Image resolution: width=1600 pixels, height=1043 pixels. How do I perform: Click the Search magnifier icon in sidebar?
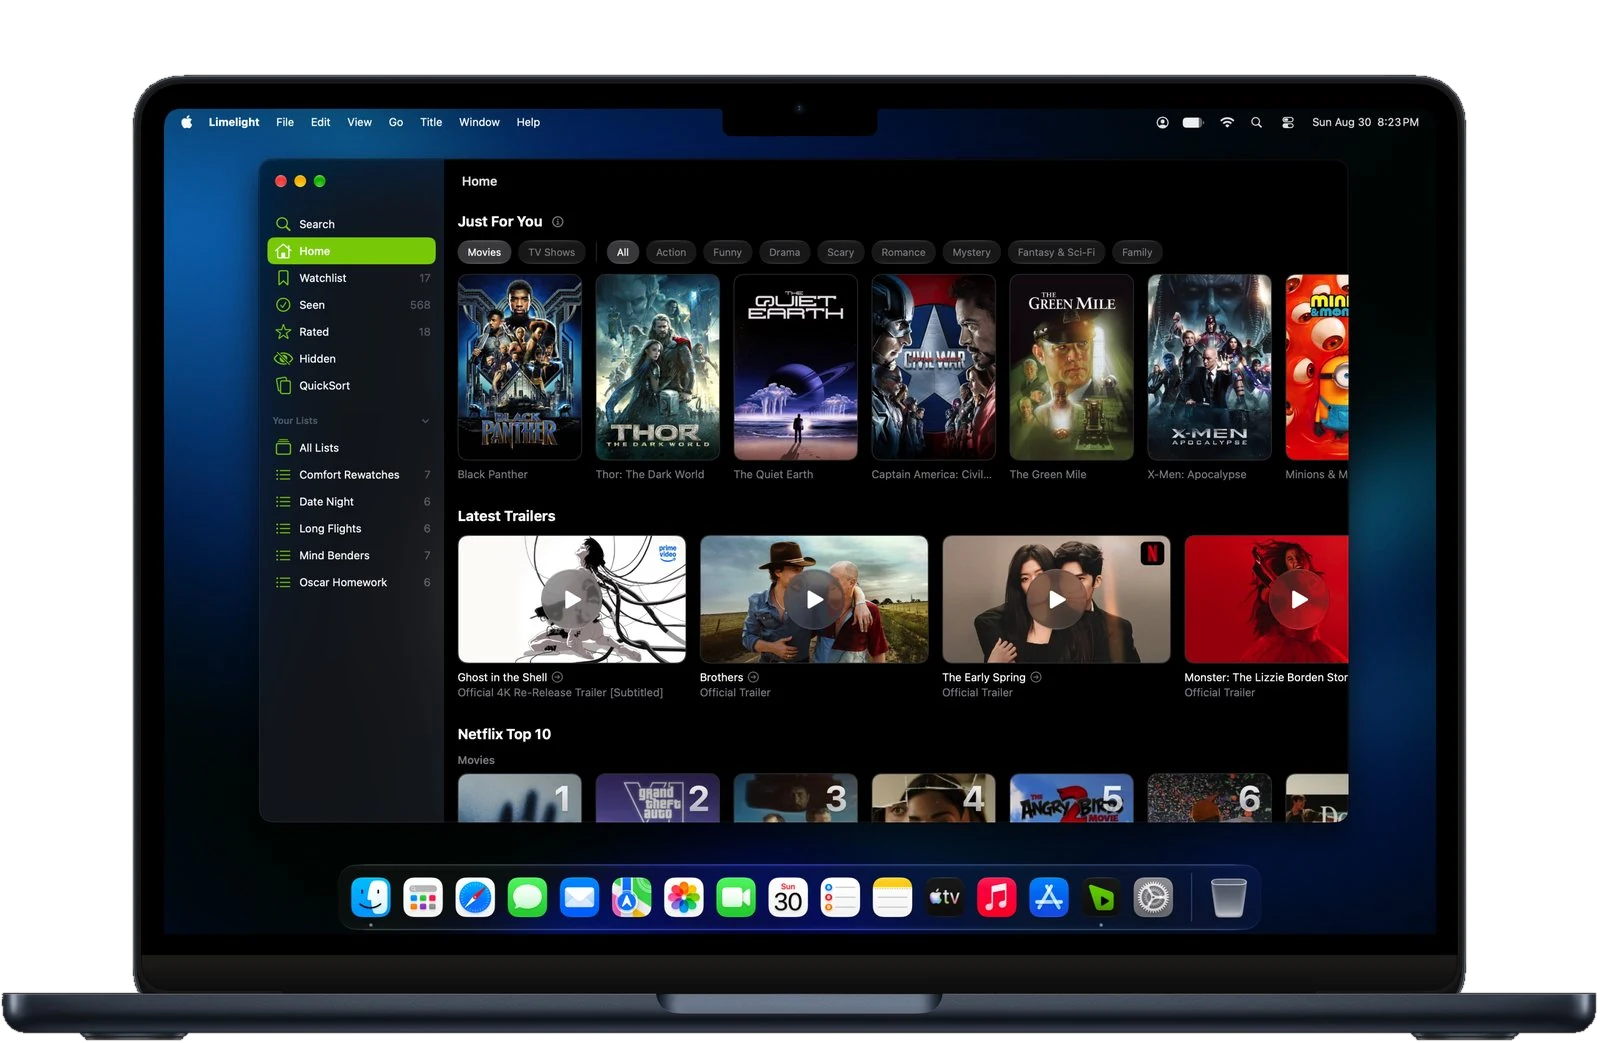283,224
